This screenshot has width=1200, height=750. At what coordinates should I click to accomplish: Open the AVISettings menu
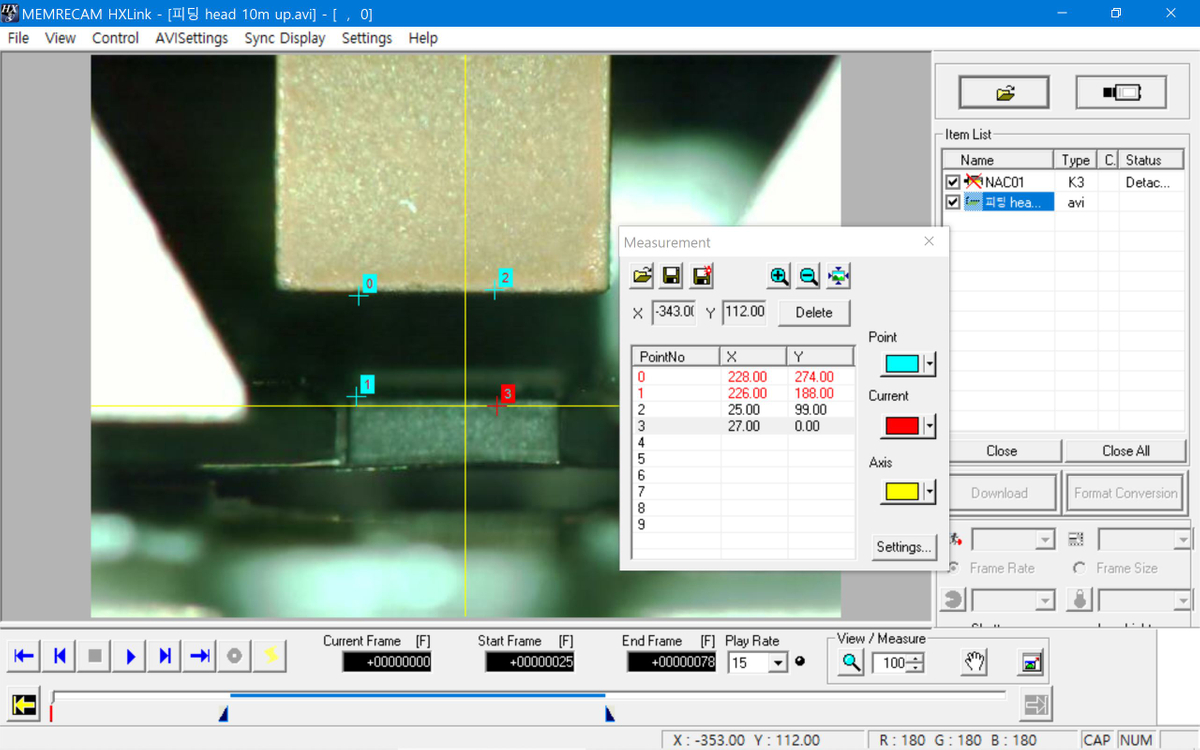(191, 38)
